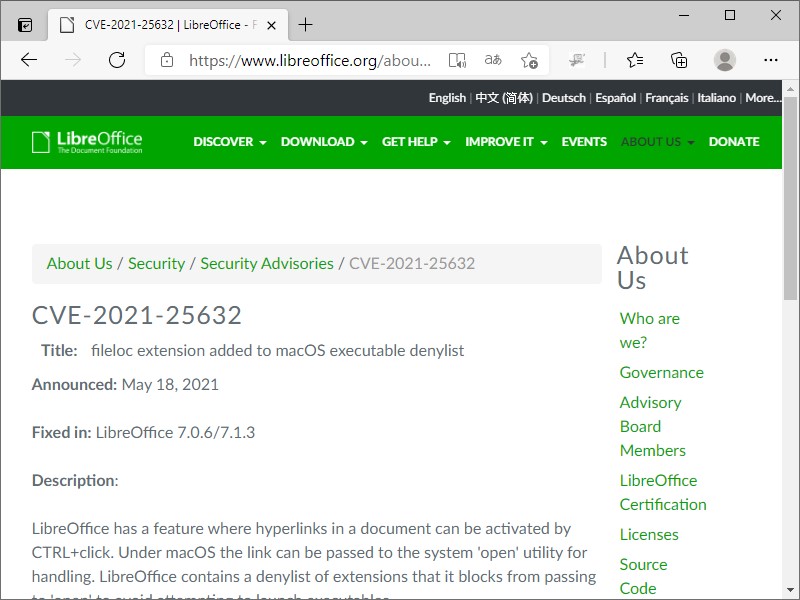Click the forward navigation arrow

pos(73,60)
